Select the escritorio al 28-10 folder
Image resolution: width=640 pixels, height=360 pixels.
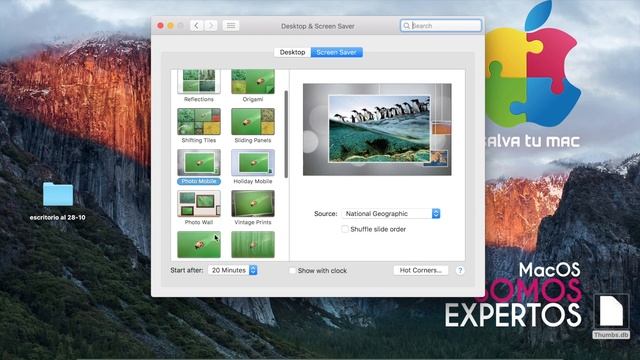58,194
